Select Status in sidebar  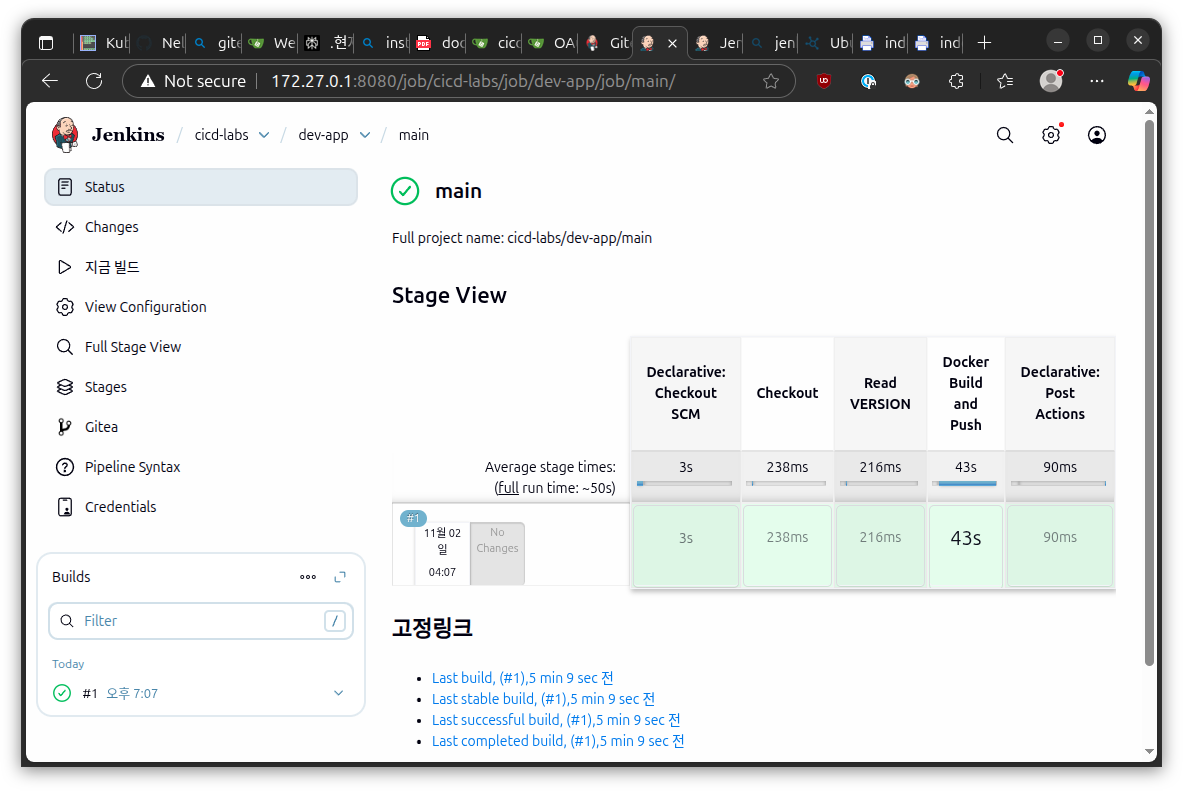201,187
